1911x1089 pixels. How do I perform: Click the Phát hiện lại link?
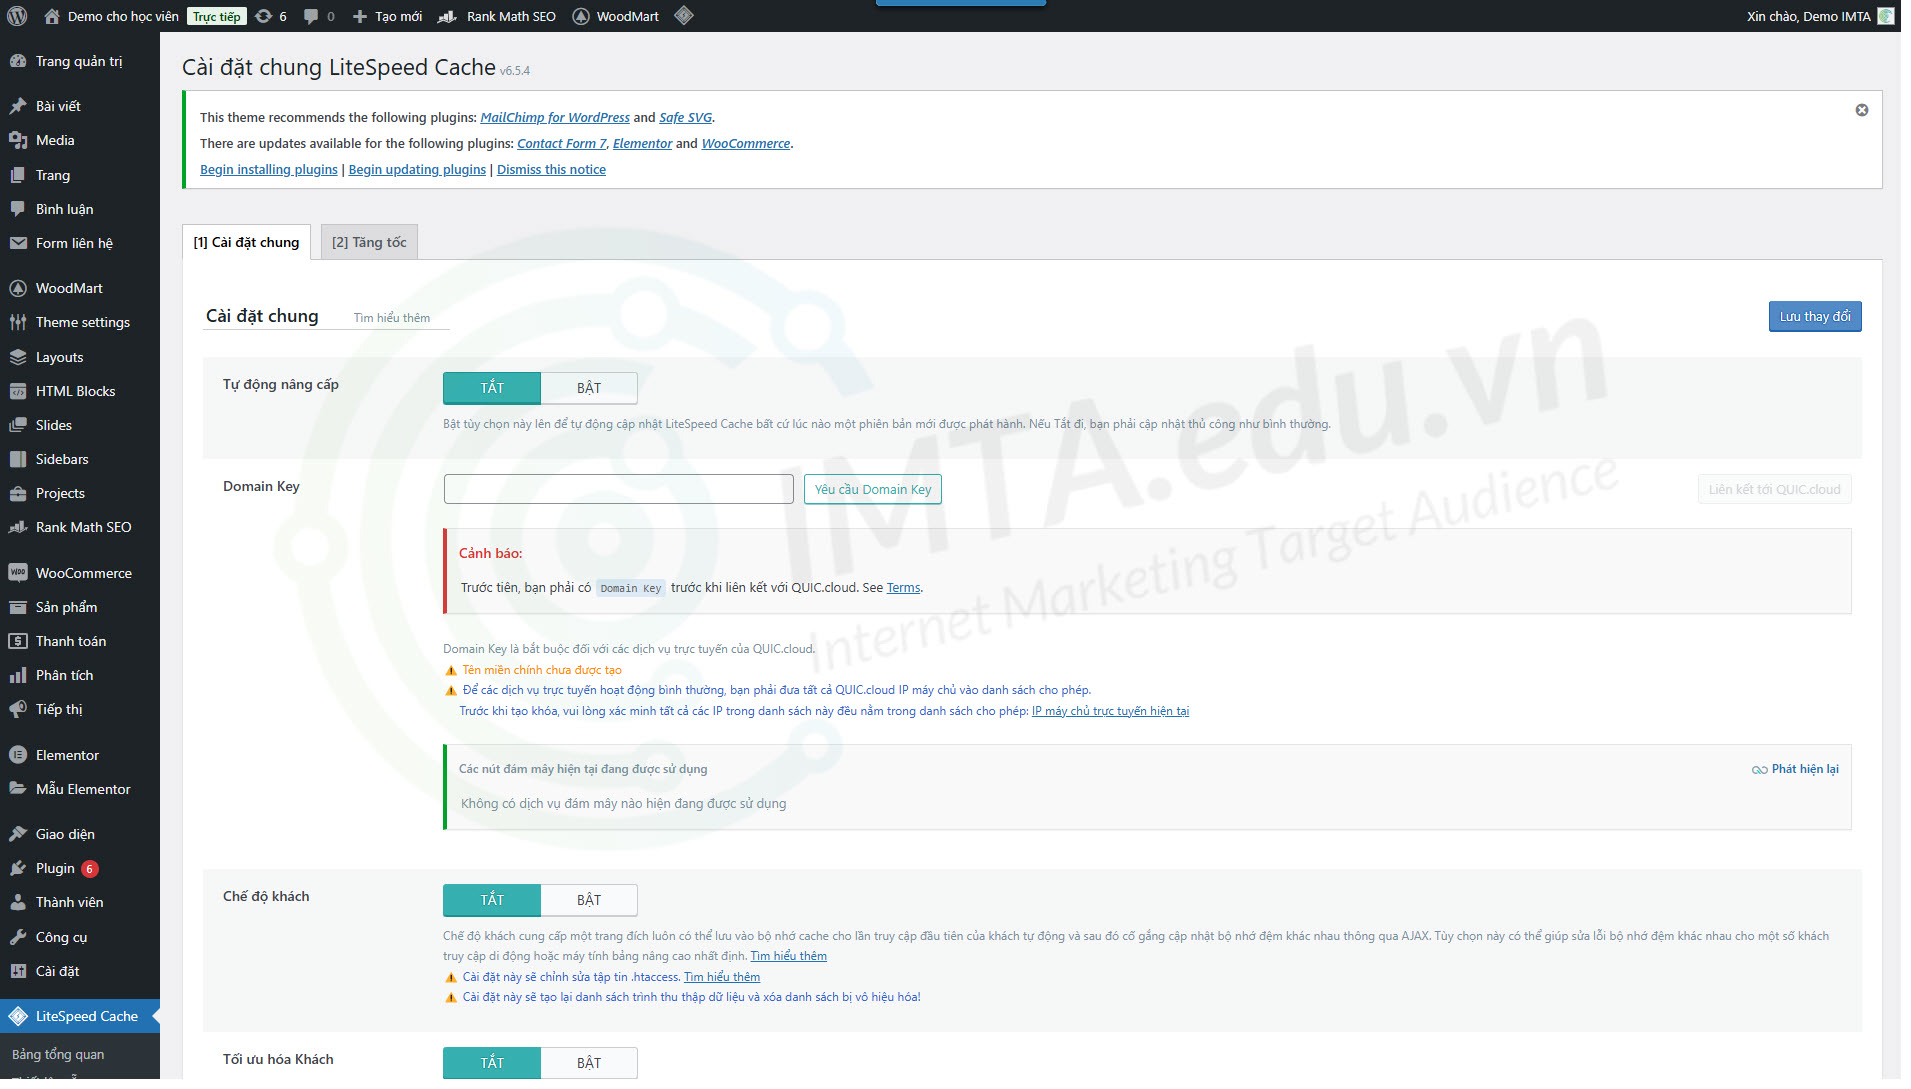[1796, 769]
